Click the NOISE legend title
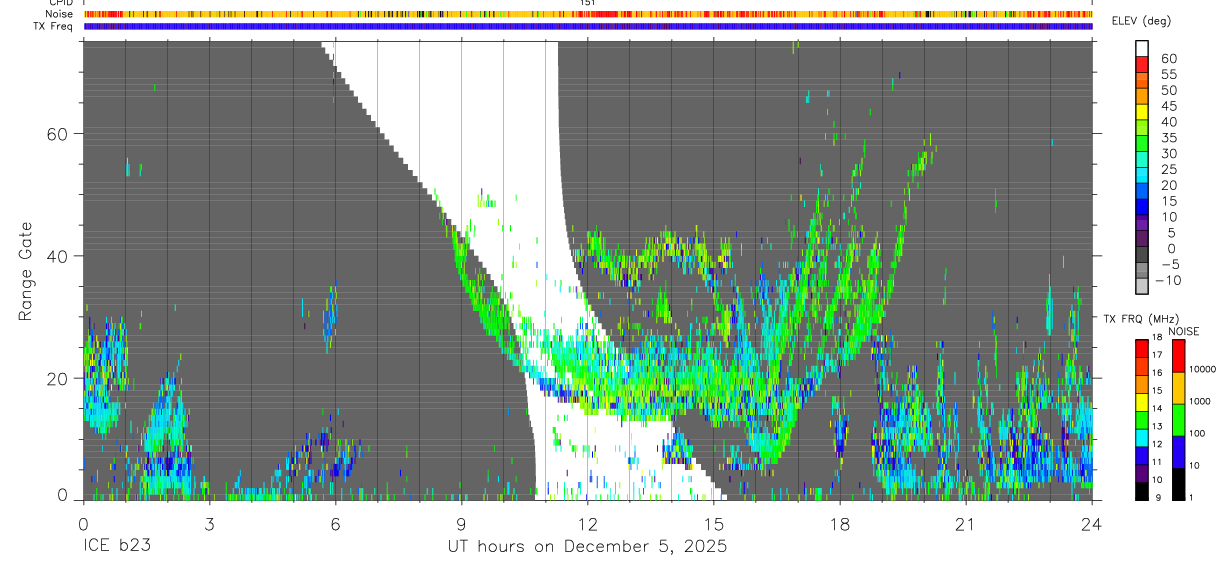The image size is (1228, 567). pyautogui.click(x=1184, y=331)
